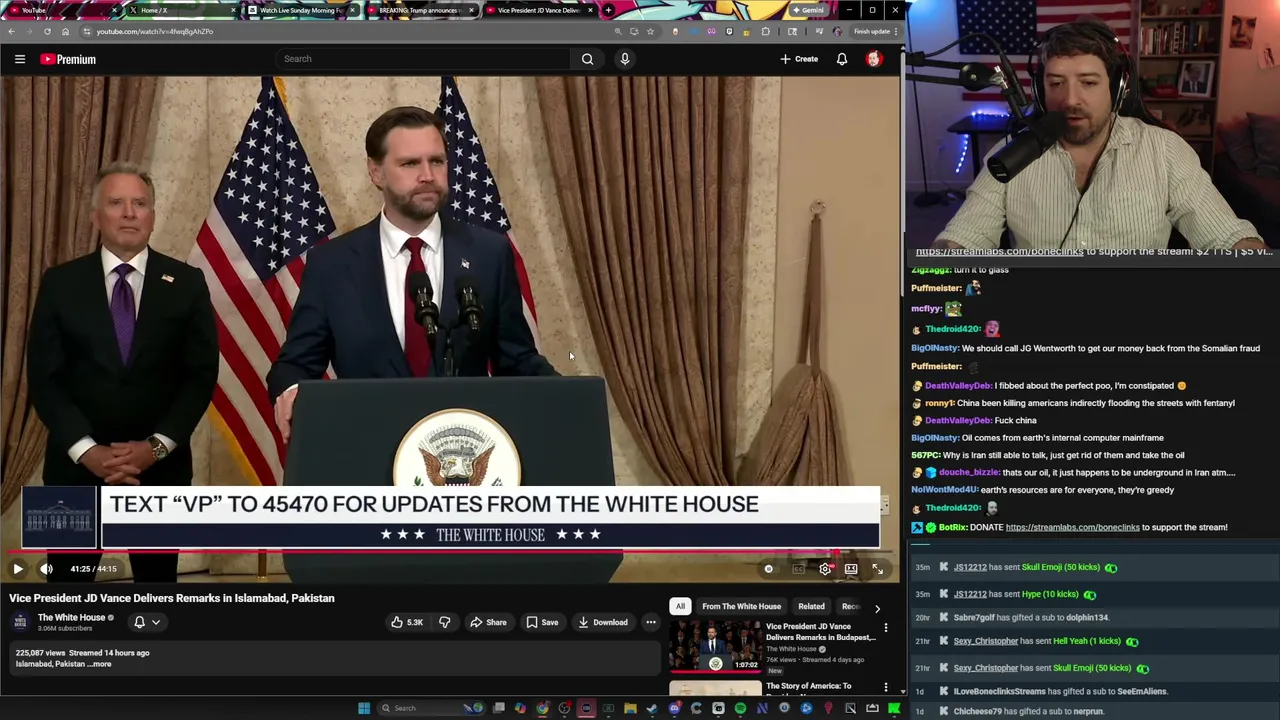Open the browser home page

tap(65, 31)
